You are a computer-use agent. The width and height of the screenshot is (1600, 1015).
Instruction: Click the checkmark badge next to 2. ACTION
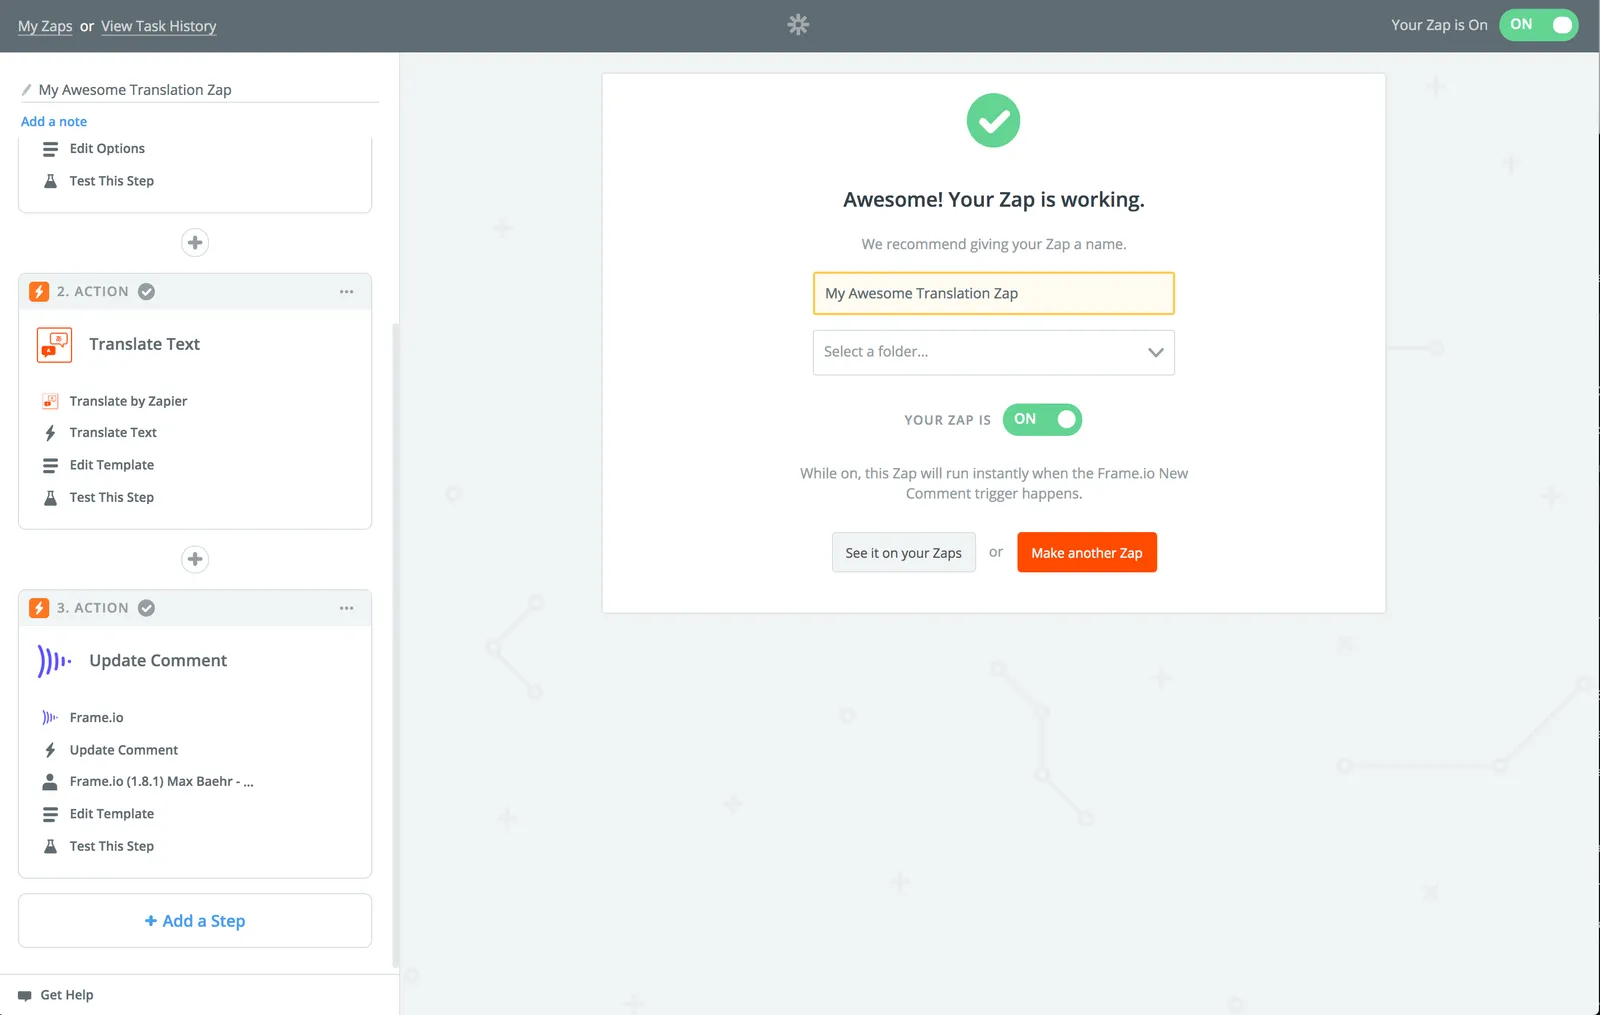point(146,292)
